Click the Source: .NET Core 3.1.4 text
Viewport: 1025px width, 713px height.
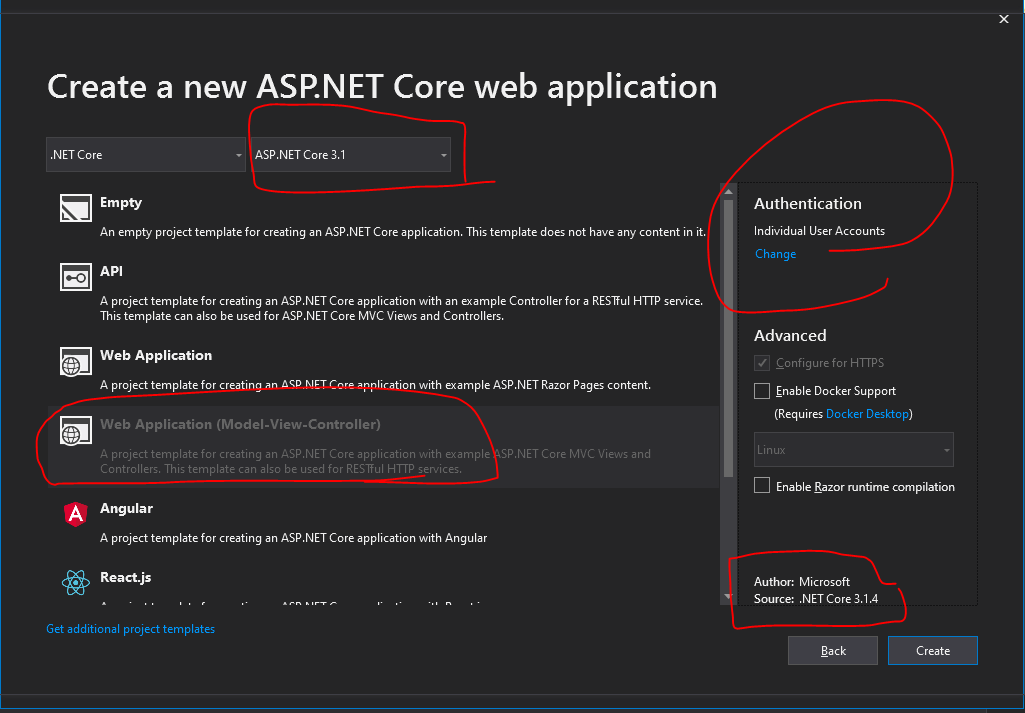(x=816, y=599)
